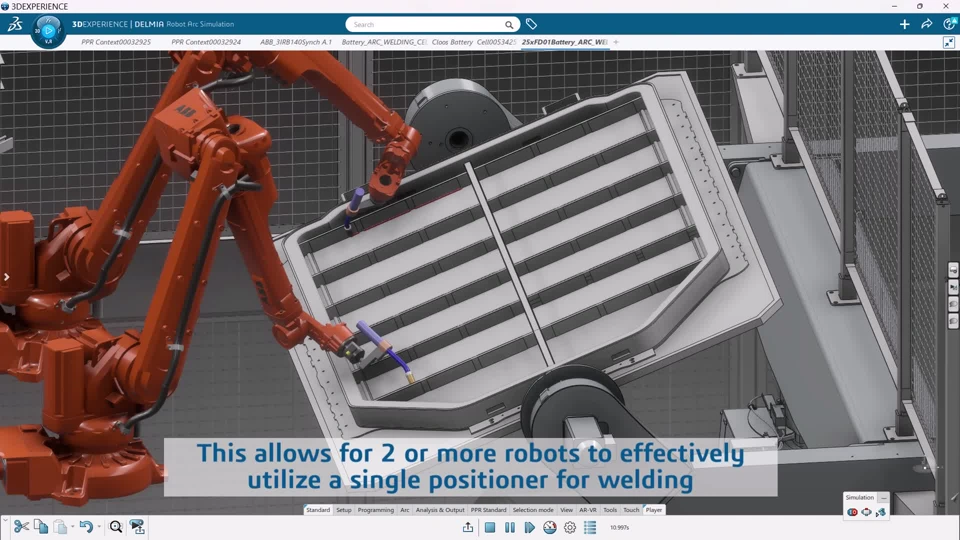The image size is (960, 540).
Task: Click the Cut scissors icon
Action: pos(21,527)
